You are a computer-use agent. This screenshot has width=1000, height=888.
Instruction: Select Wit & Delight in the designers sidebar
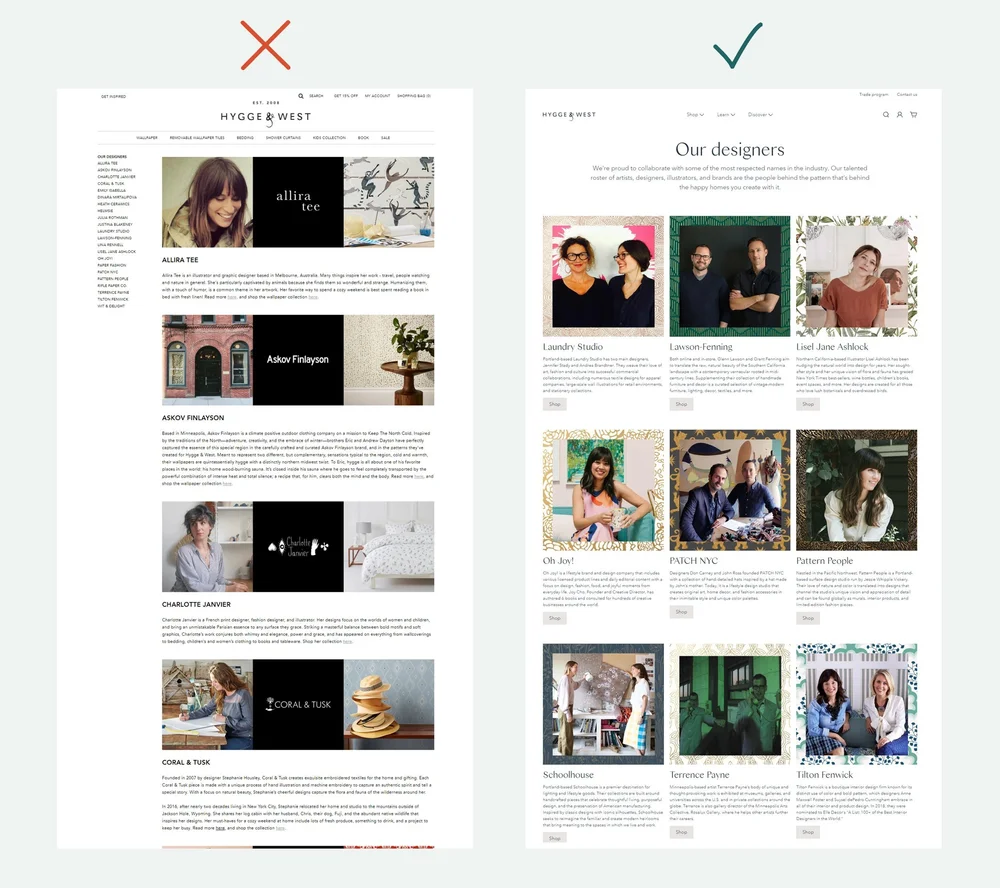click(x=112, y=306)
